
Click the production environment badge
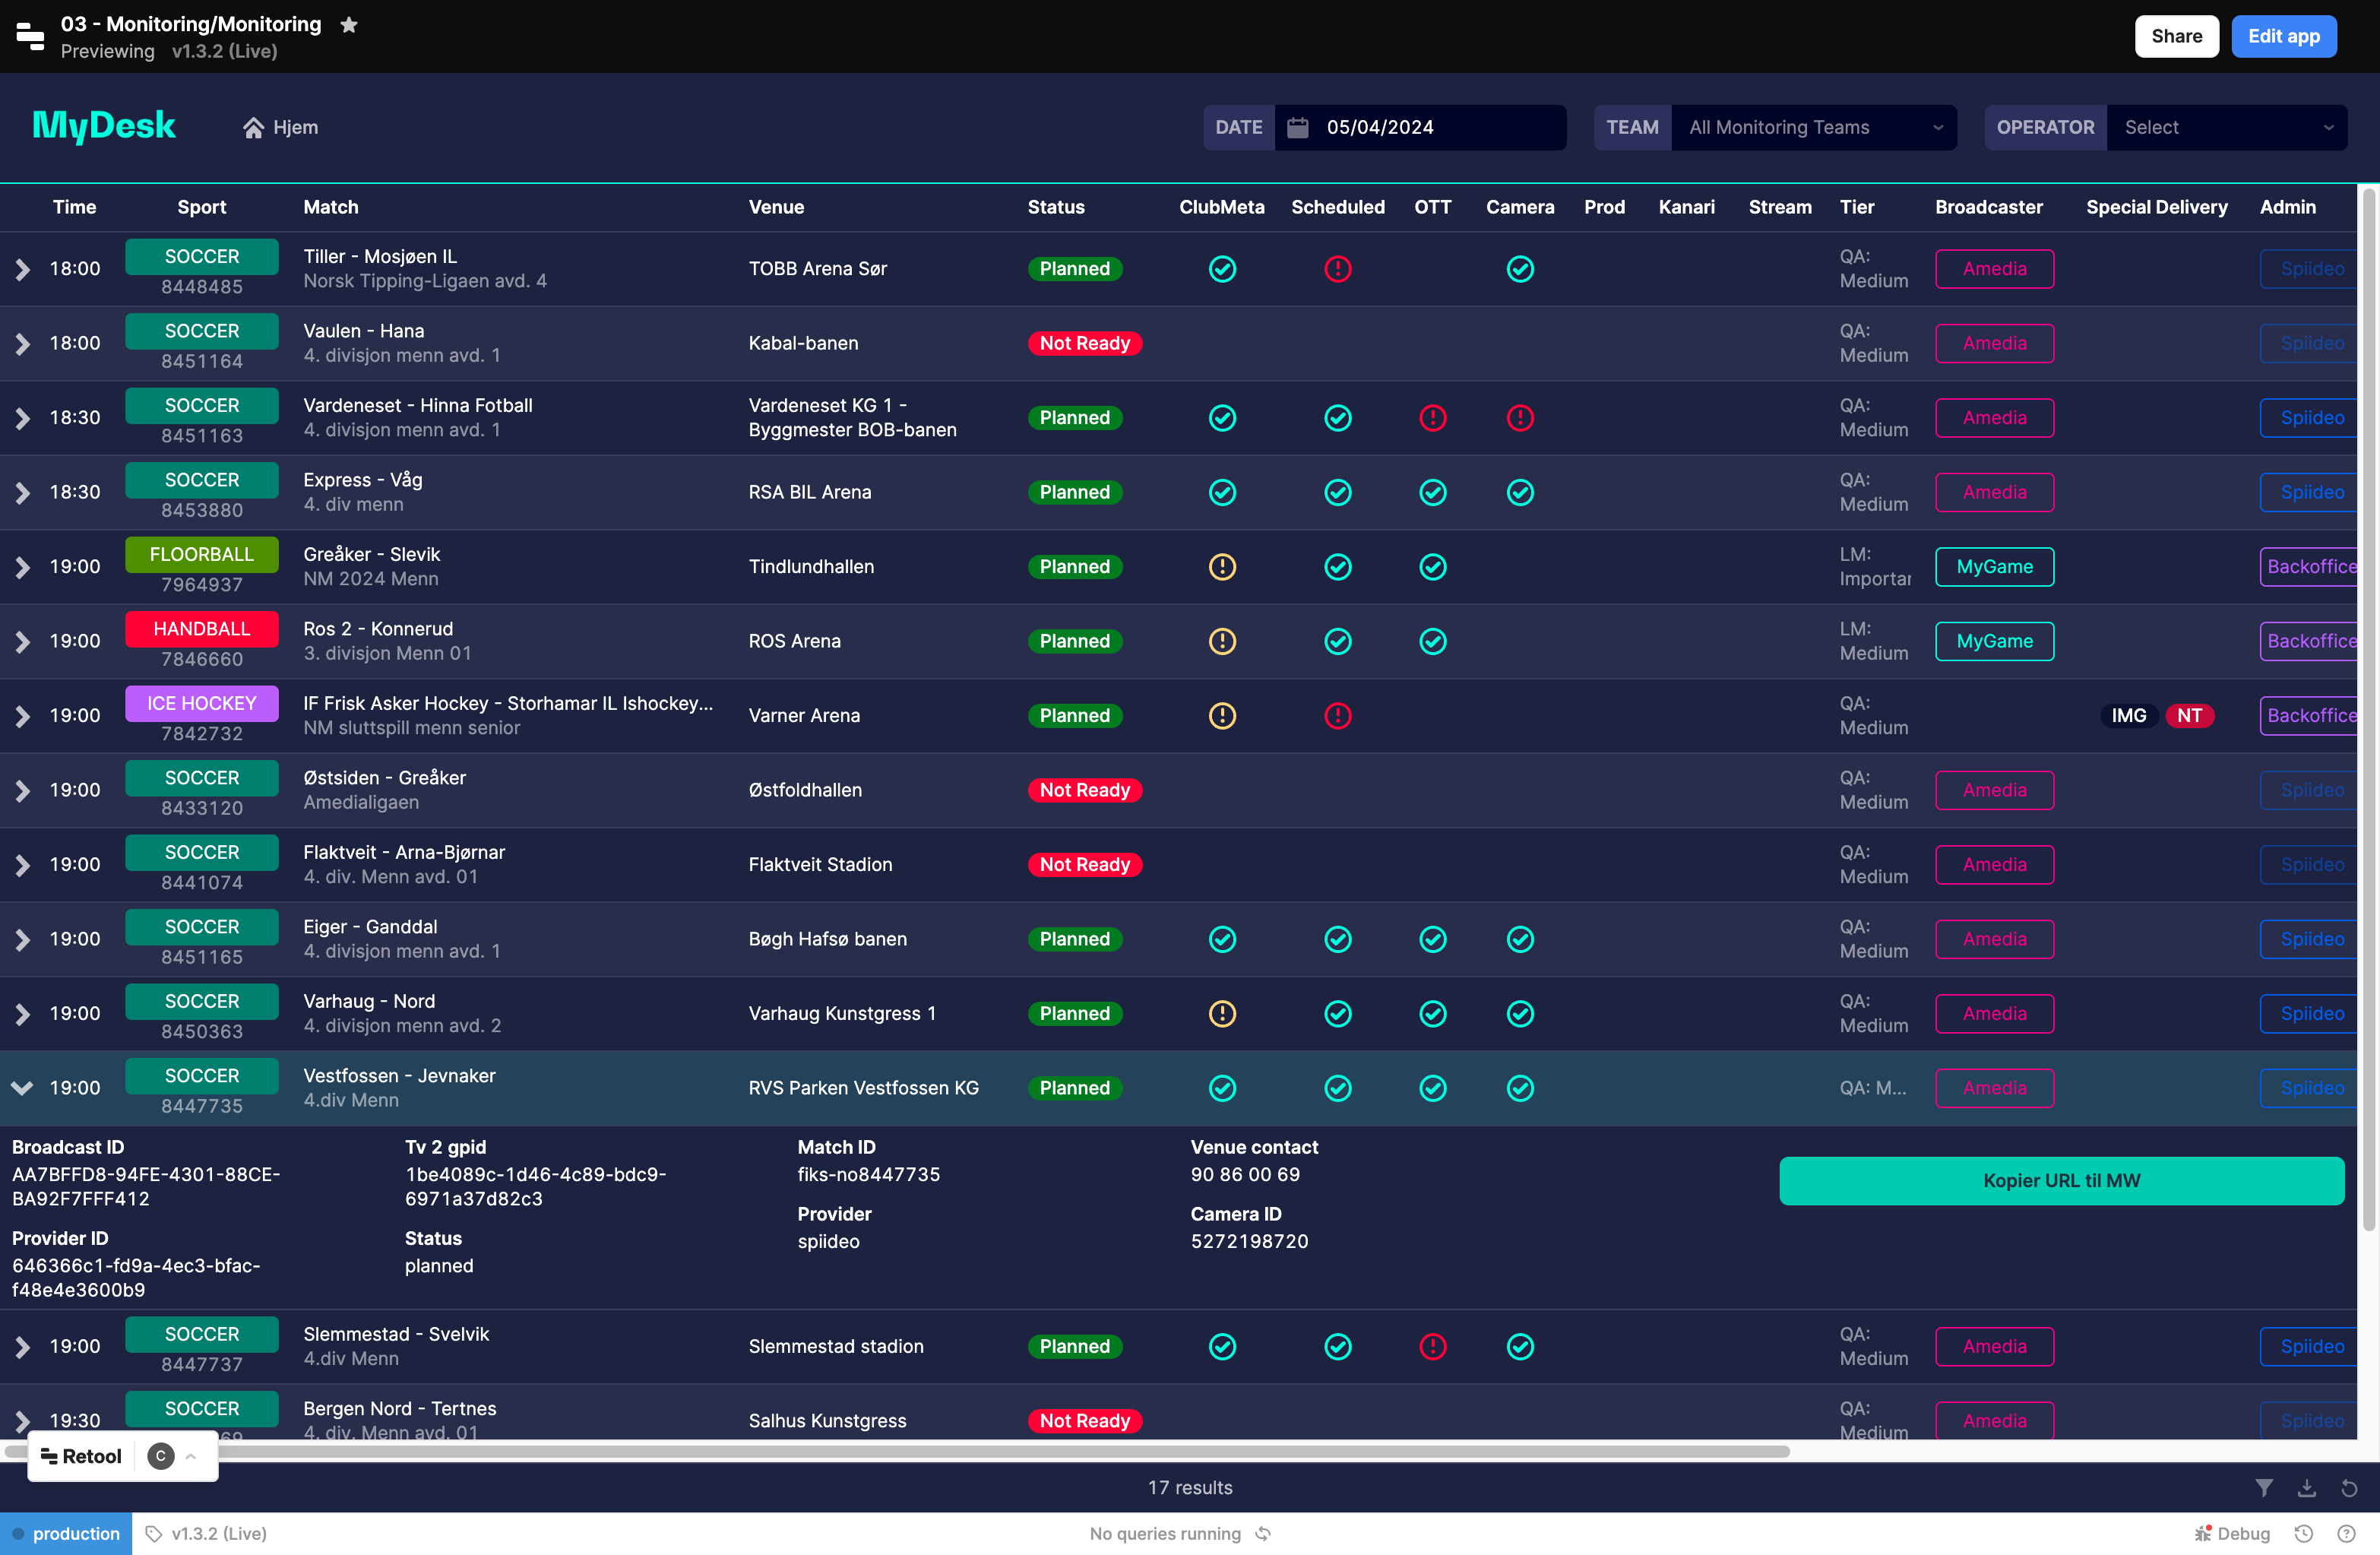click(x=66, y=1534)
